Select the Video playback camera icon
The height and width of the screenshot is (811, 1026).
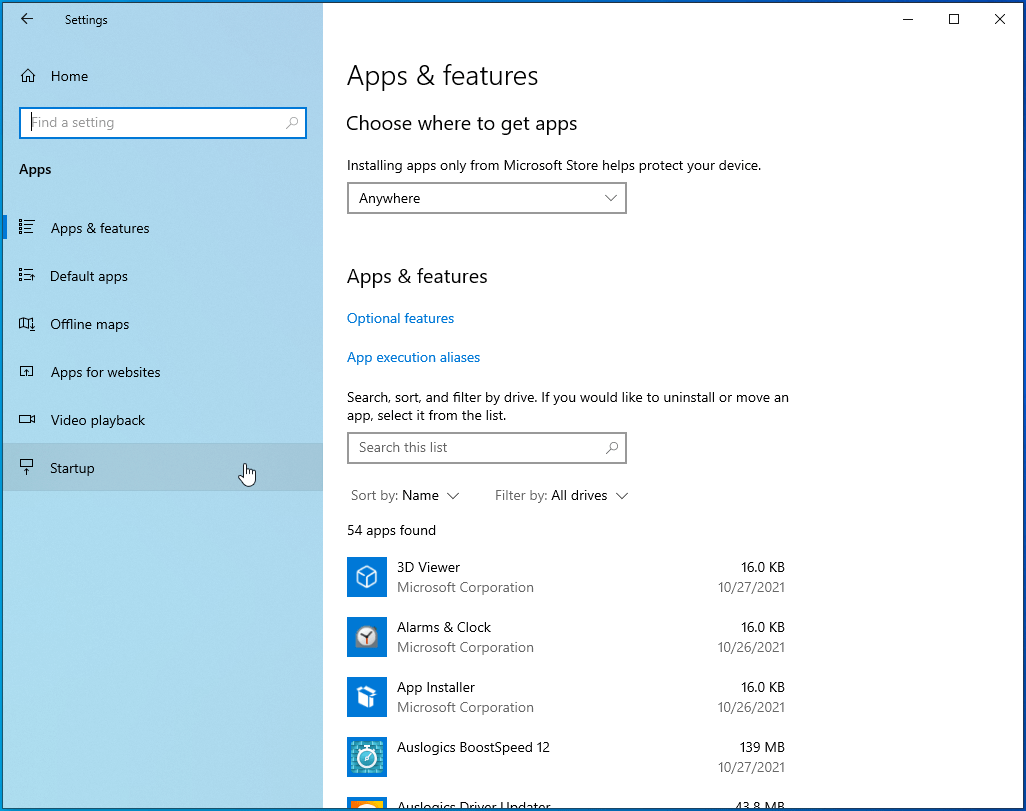28,420
